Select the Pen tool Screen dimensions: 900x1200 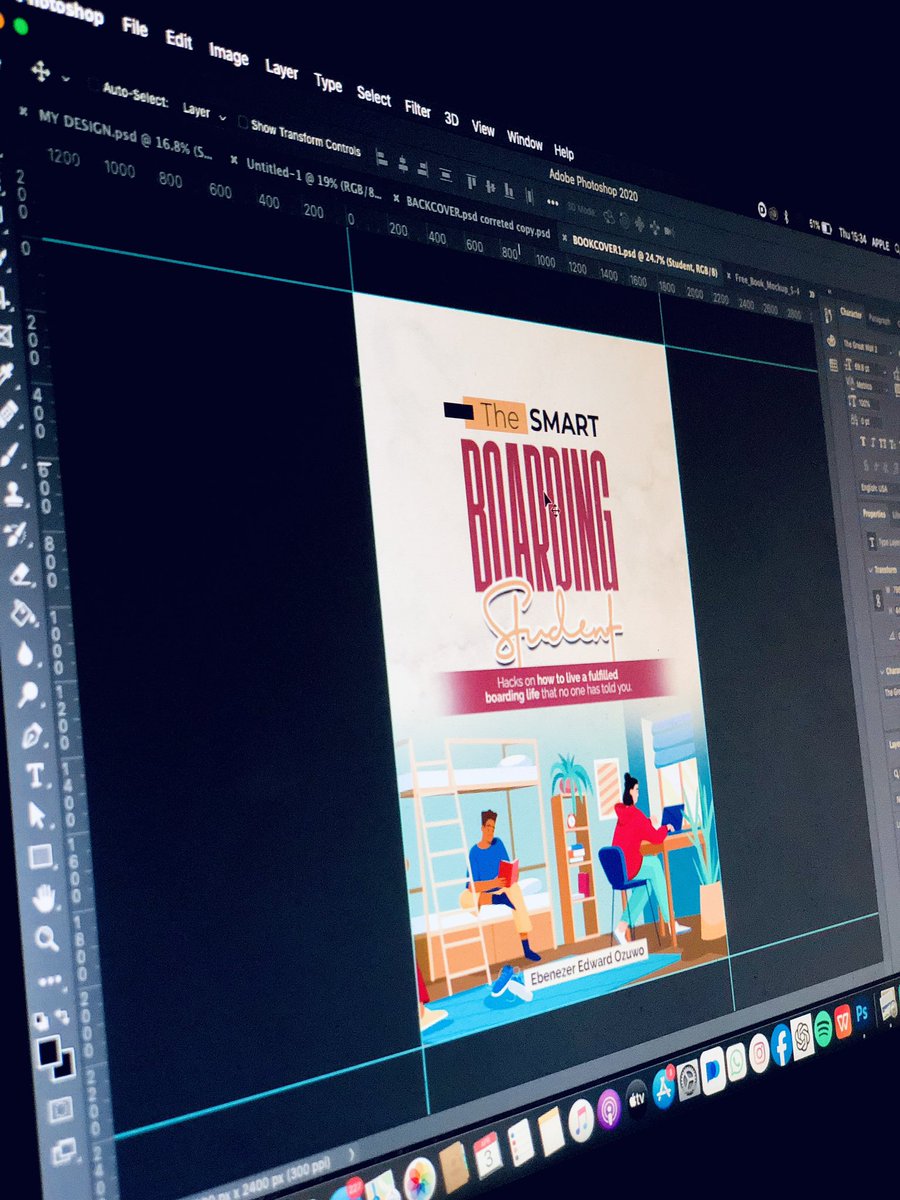tap(31, 736)
